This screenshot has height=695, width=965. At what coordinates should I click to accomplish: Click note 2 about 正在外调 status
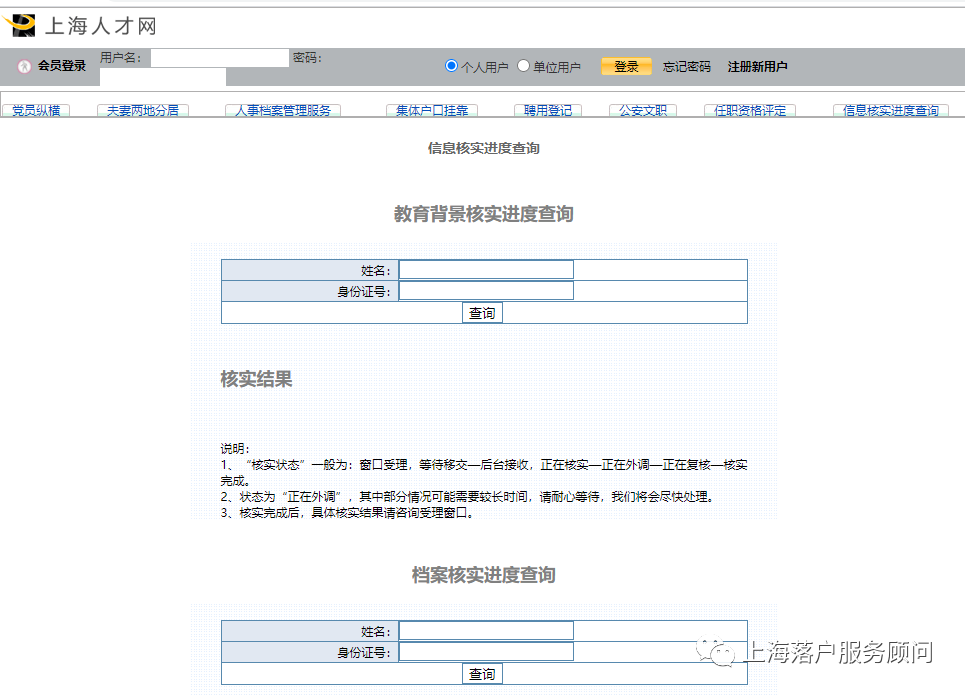467,496
